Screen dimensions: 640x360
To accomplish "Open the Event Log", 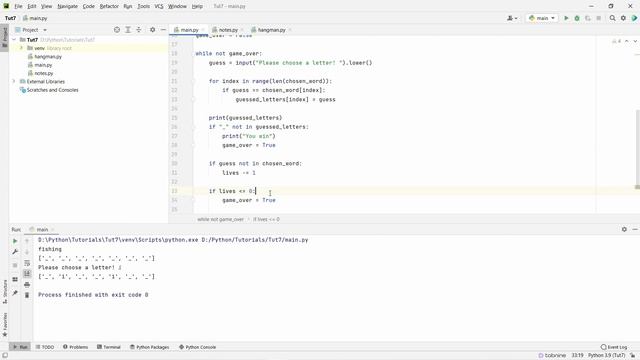I will (614, 347).
